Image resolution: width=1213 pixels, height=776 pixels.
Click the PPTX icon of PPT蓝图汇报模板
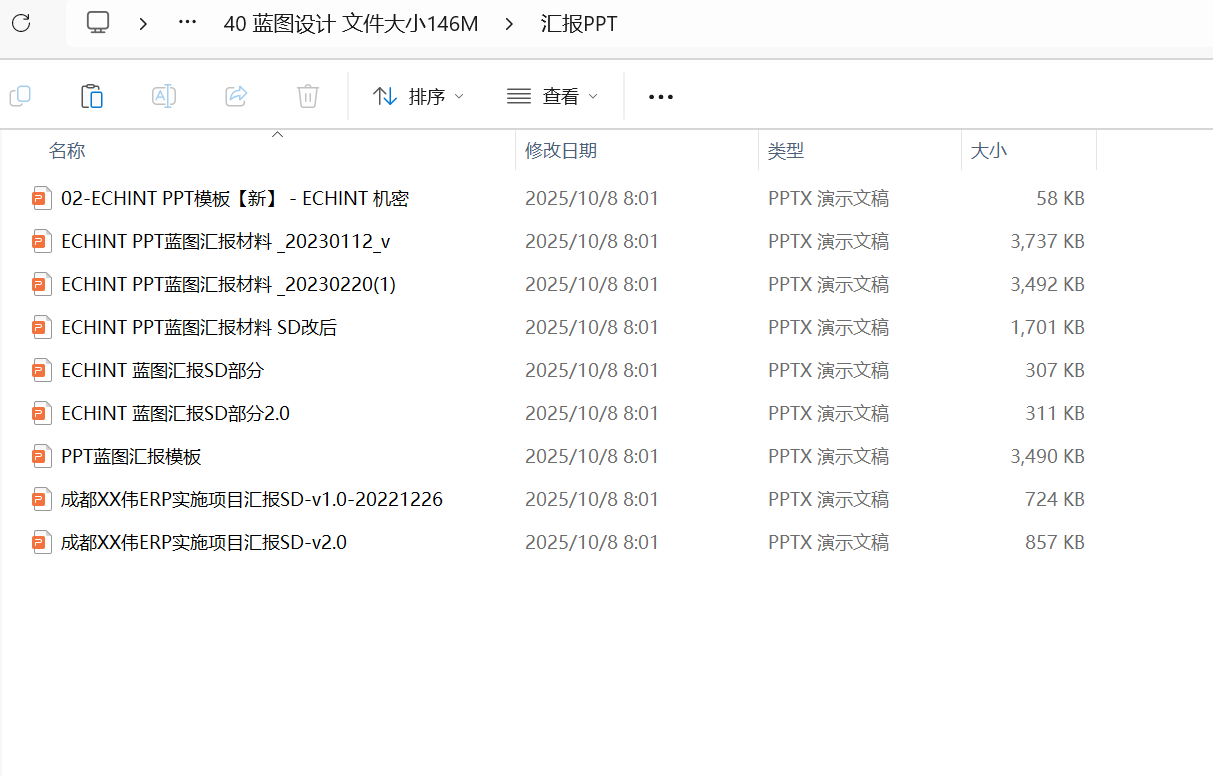[x=41, y=456]
